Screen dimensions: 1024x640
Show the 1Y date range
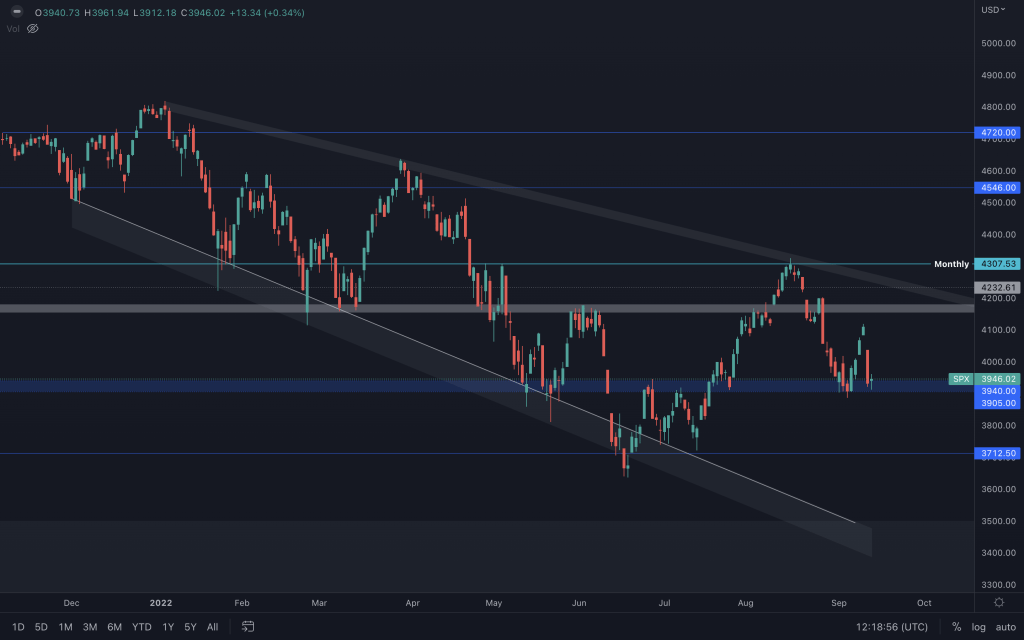(x=168, y=627)
